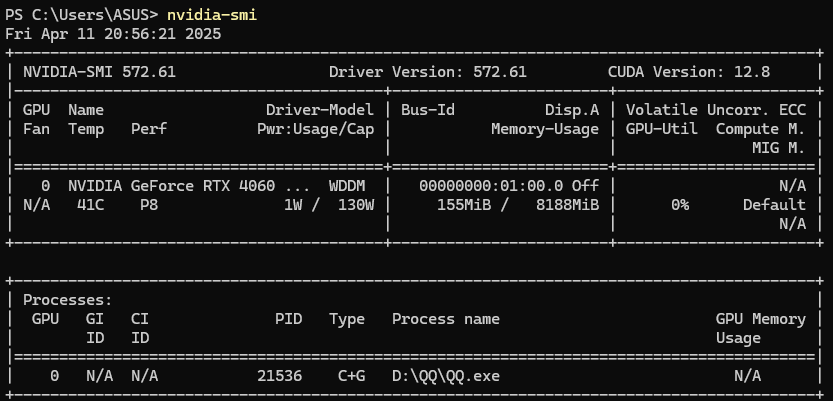Click the GPU-Util header
Screen dimensions: 833x401
pos(661,129)
